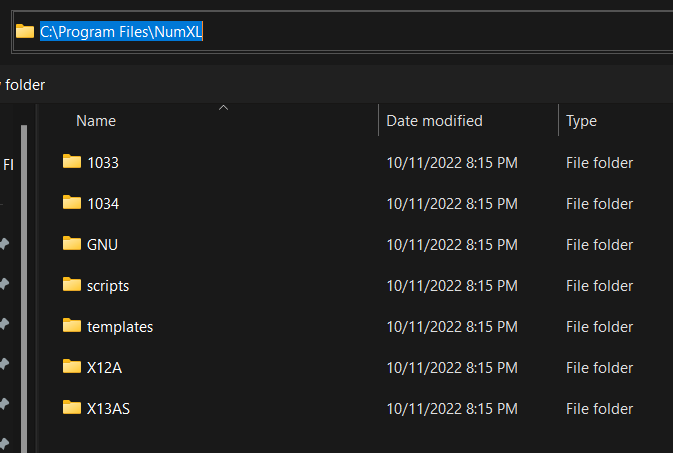
Task: Click the folder name X13AS
Action: tap(108, 409)
